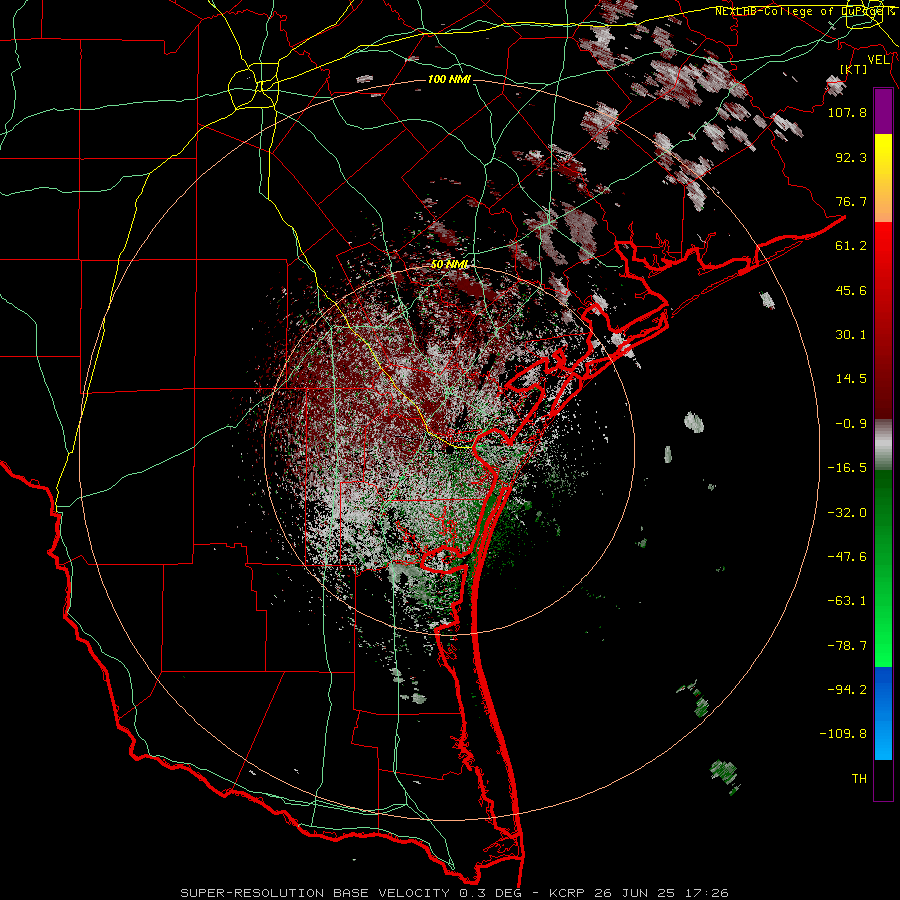This screenshot has width=900, height=900.
Task: Pick the gray near-zero segment of the velocity scale
Action: 883,443
